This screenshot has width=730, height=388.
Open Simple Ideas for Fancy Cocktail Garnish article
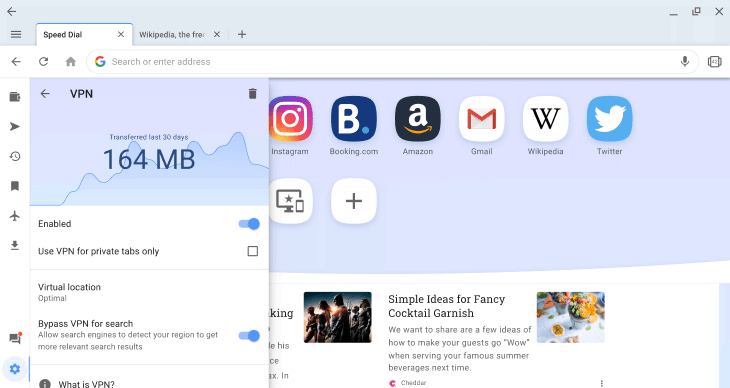point(446,306)
